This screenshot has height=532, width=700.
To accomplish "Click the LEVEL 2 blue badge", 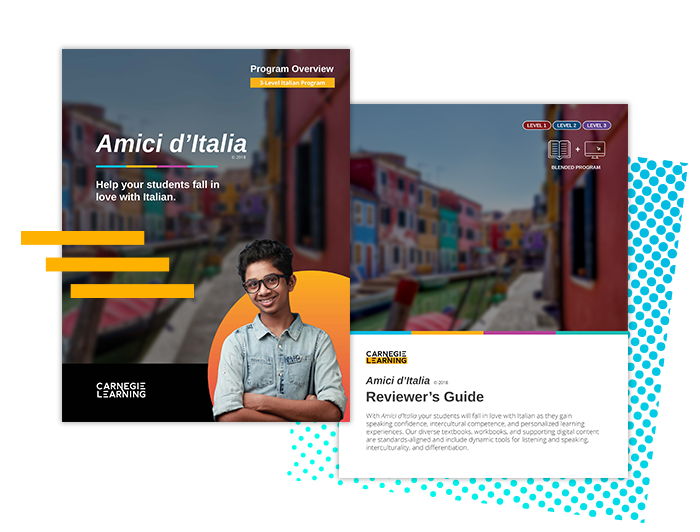I will [567, 125].
